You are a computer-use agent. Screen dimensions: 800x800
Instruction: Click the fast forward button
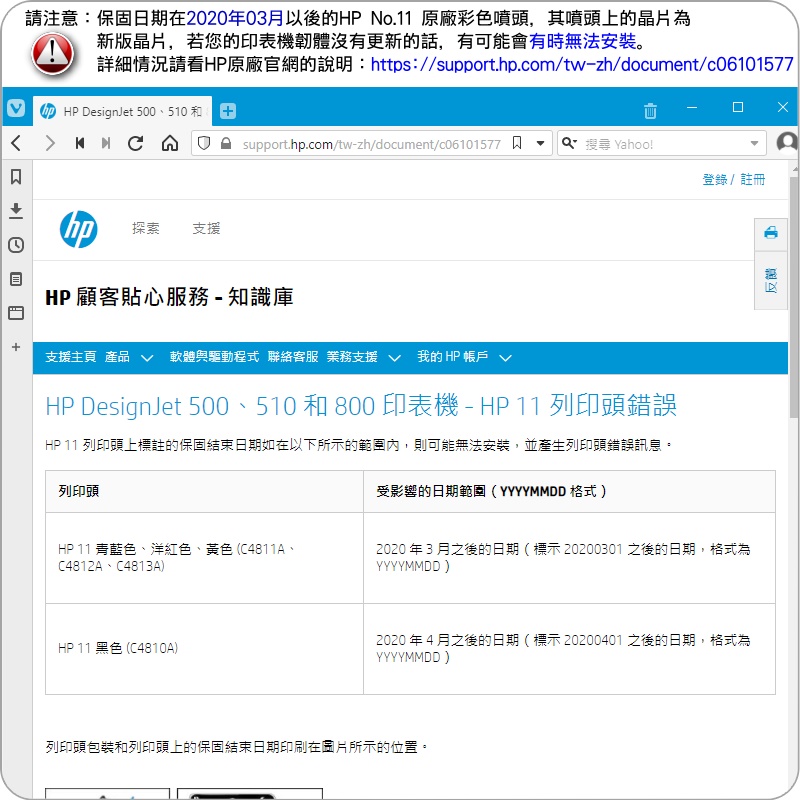pos(106,143)
